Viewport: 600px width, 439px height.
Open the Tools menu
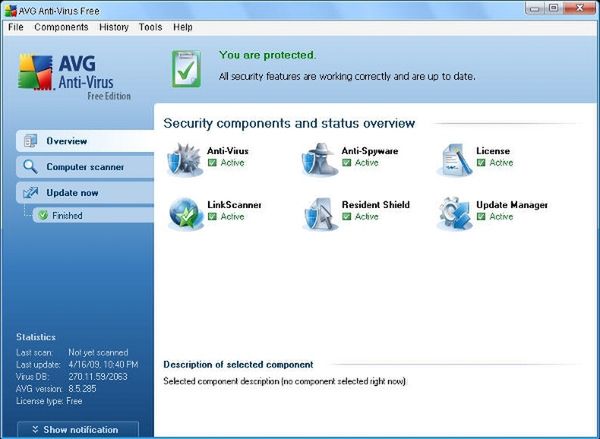pos(150,27)
